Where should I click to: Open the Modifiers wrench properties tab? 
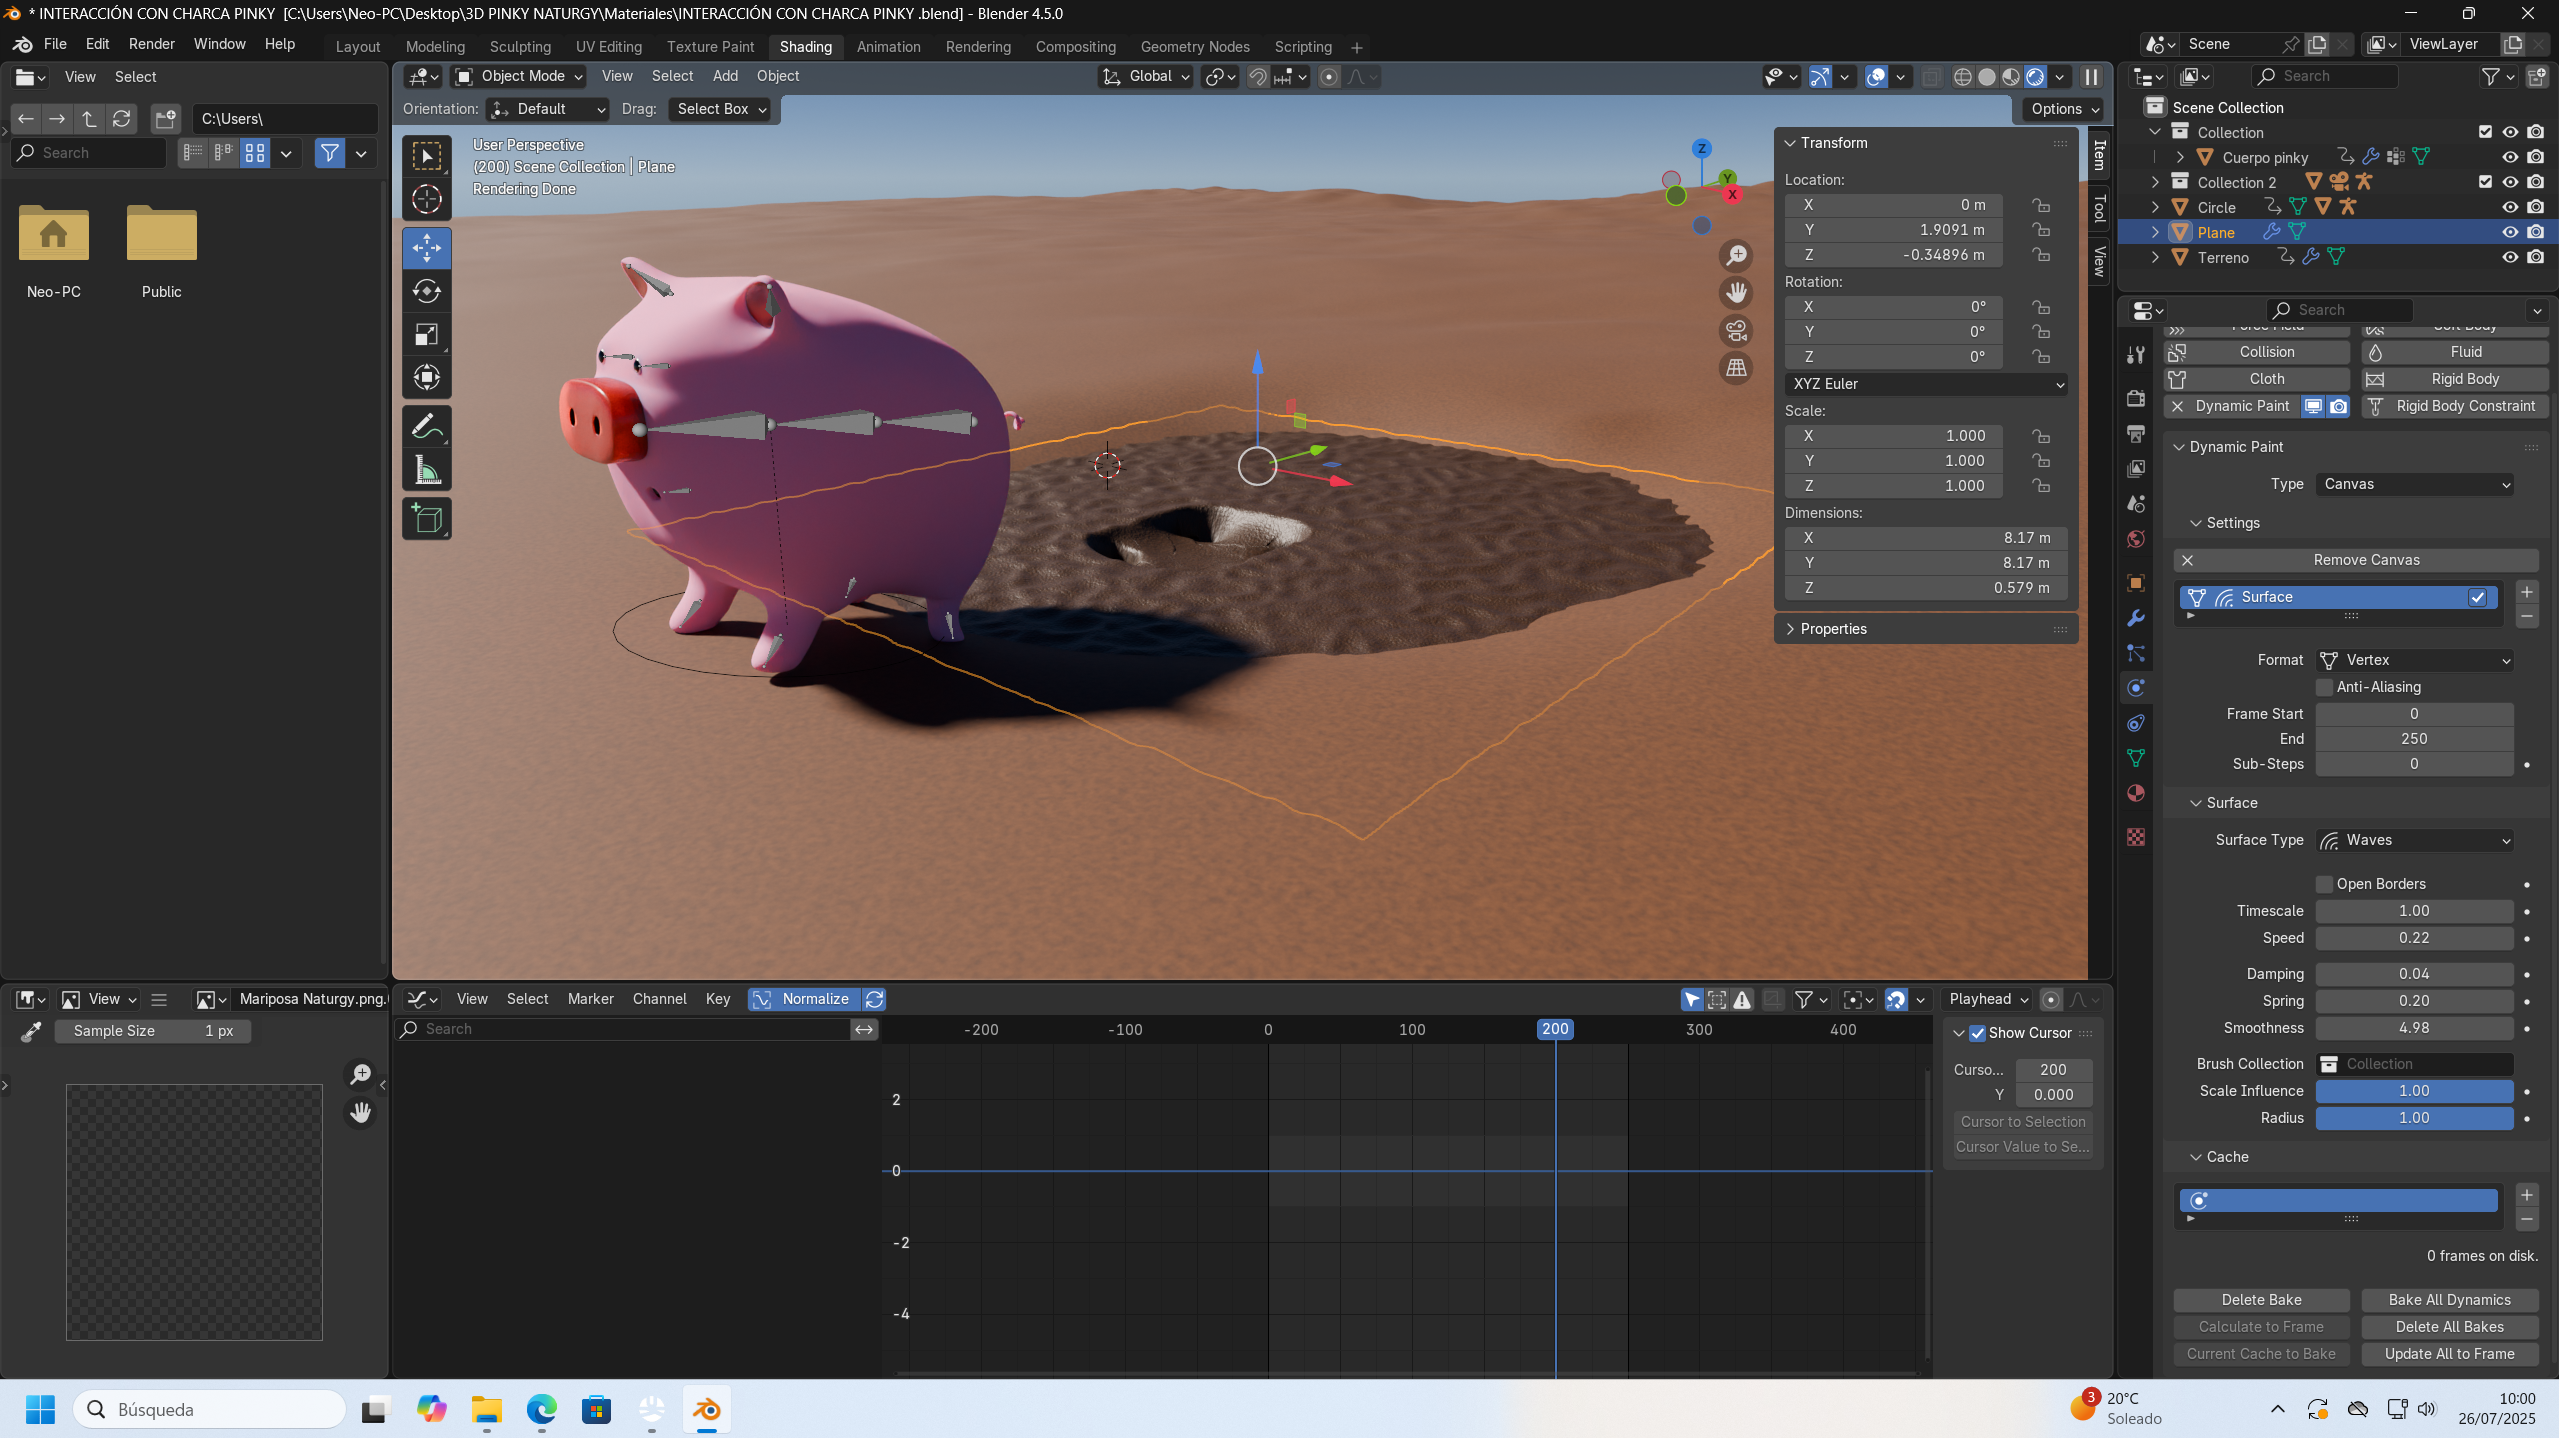[2136, 618]
